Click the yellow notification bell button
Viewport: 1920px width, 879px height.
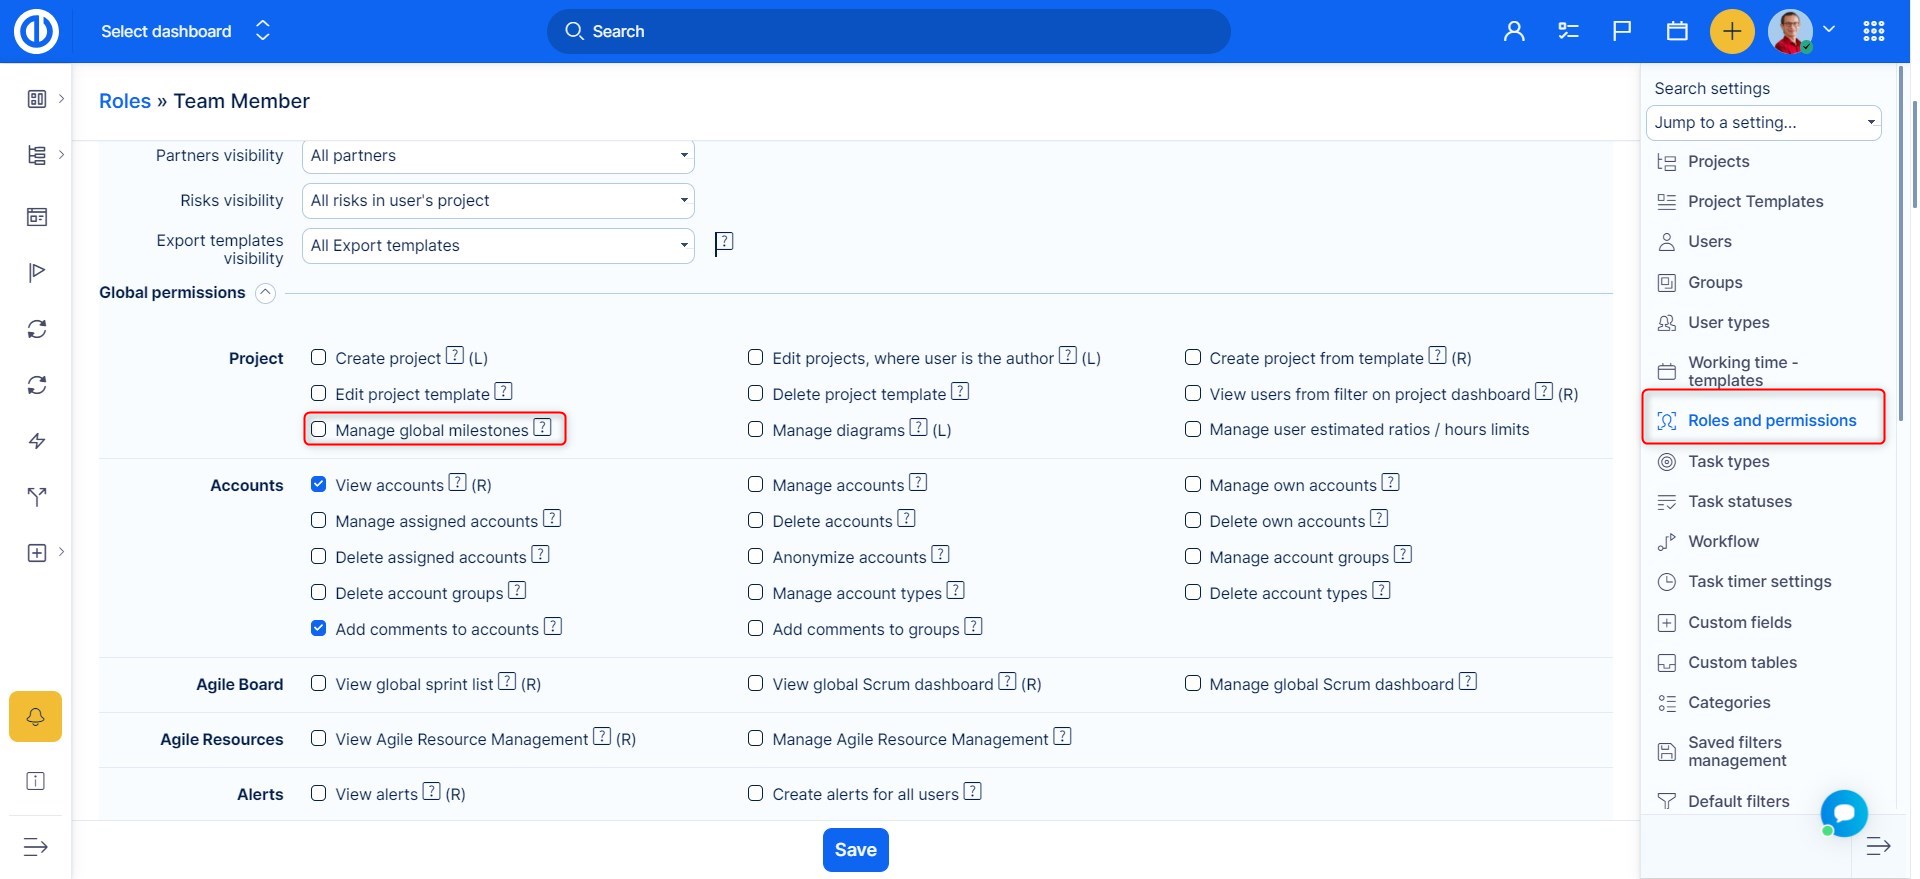[35, 716]
